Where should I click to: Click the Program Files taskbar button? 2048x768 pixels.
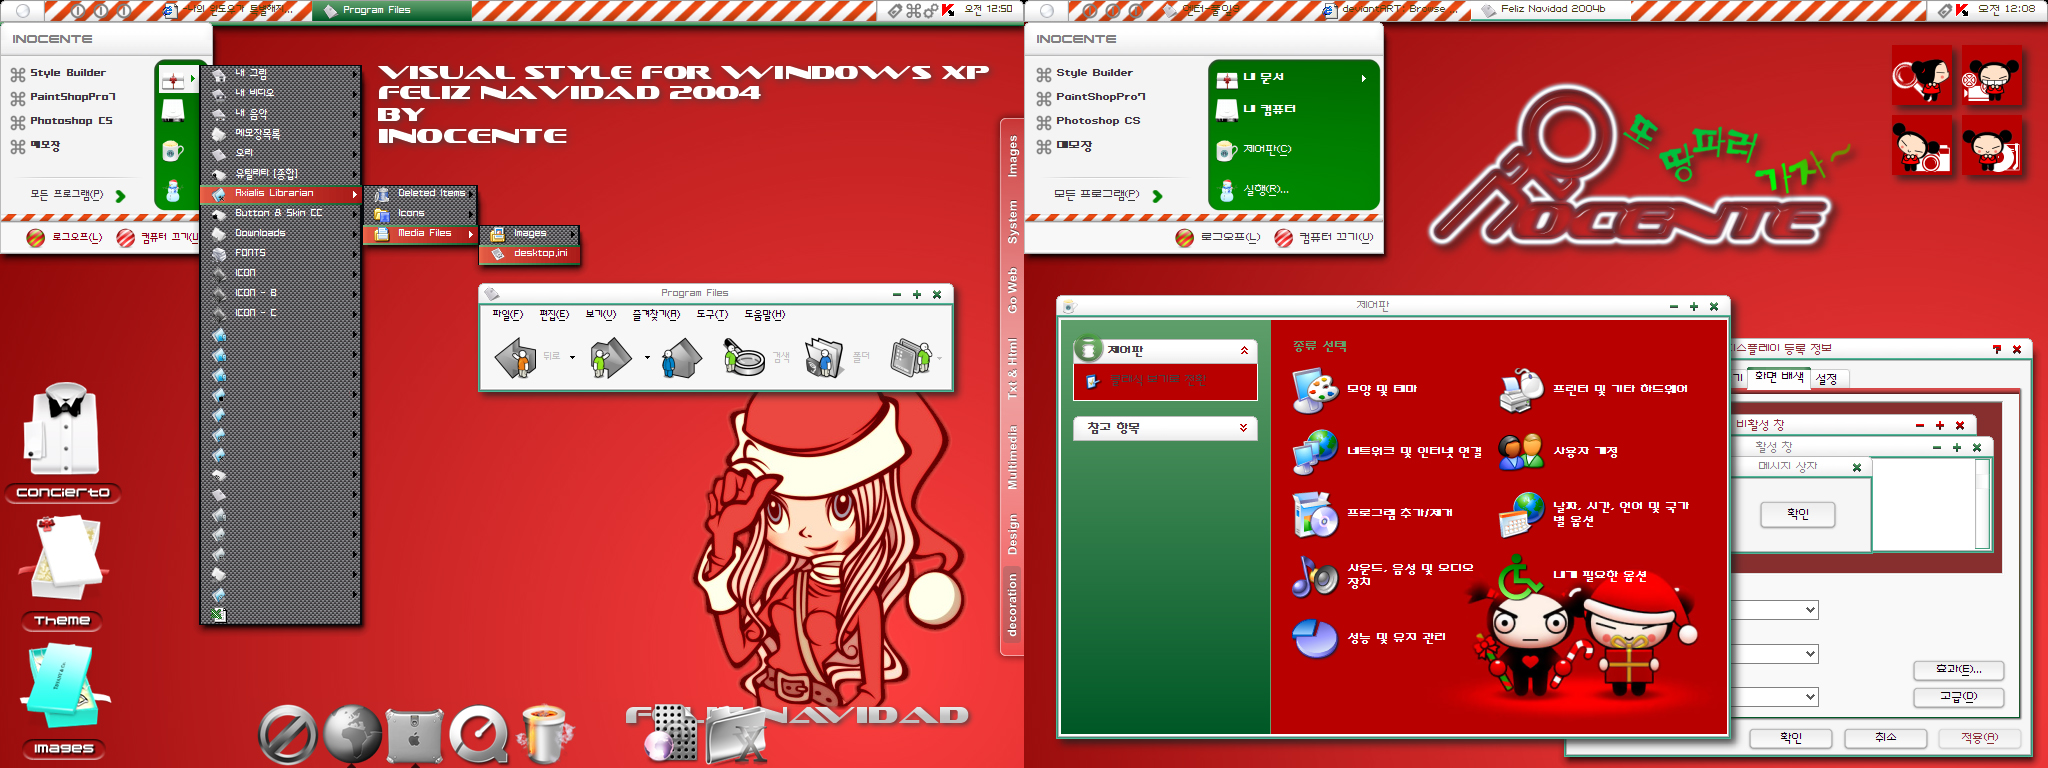[391, 10]
